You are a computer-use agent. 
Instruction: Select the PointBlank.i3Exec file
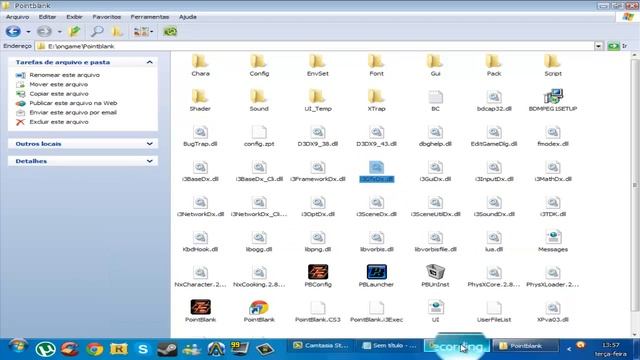click(x=376, y=311)
